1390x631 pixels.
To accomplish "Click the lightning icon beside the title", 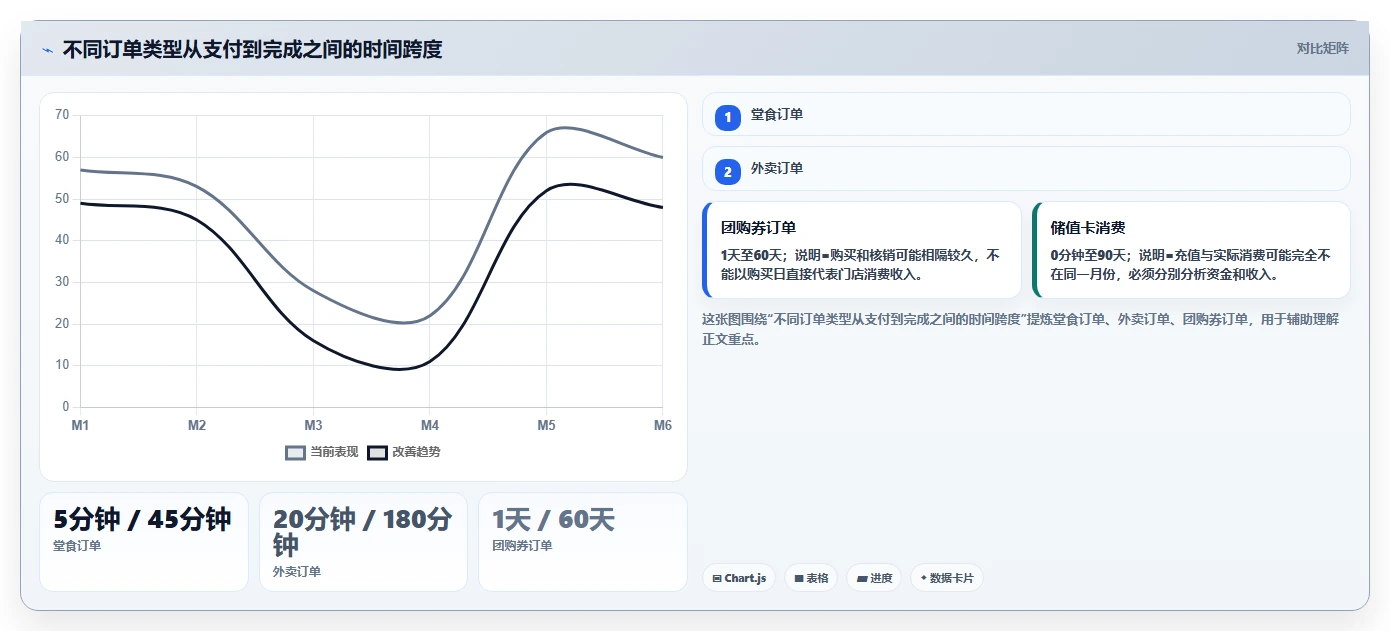I will coord(47,49).
